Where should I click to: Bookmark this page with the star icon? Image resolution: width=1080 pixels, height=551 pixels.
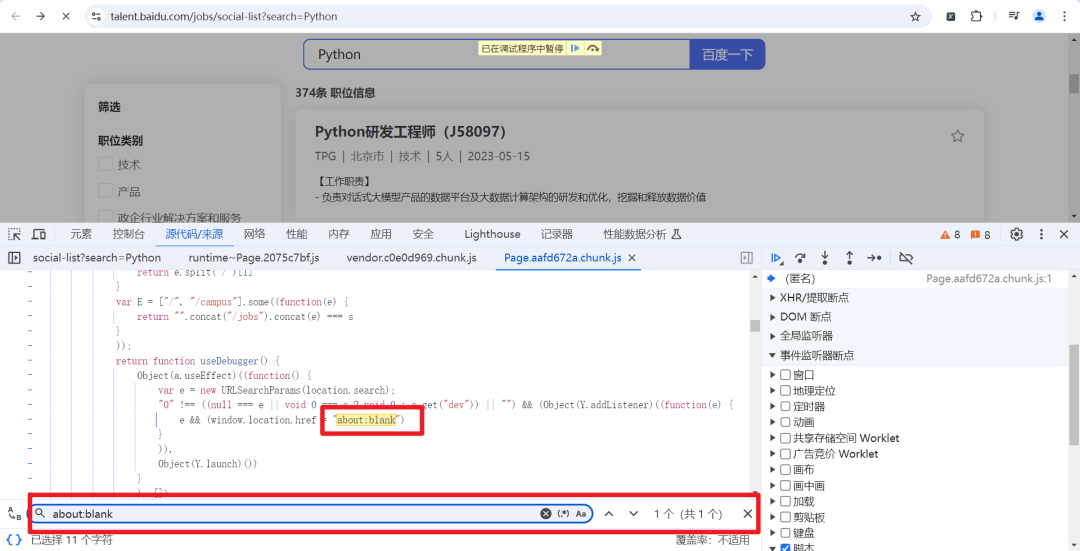(915, 17)
